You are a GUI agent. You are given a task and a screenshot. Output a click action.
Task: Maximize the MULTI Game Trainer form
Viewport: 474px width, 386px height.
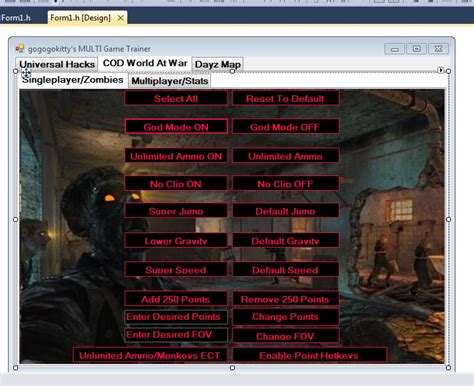pos(417,49)
